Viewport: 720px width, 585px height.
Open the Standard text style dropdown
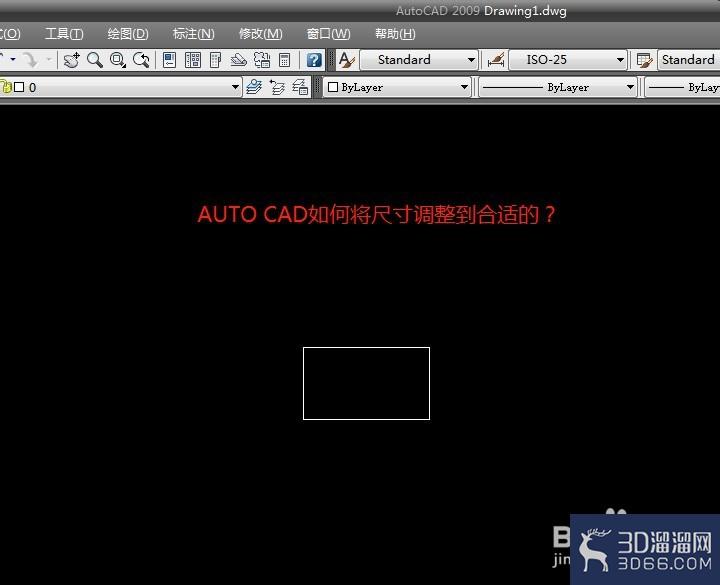[x=418, y=60]
